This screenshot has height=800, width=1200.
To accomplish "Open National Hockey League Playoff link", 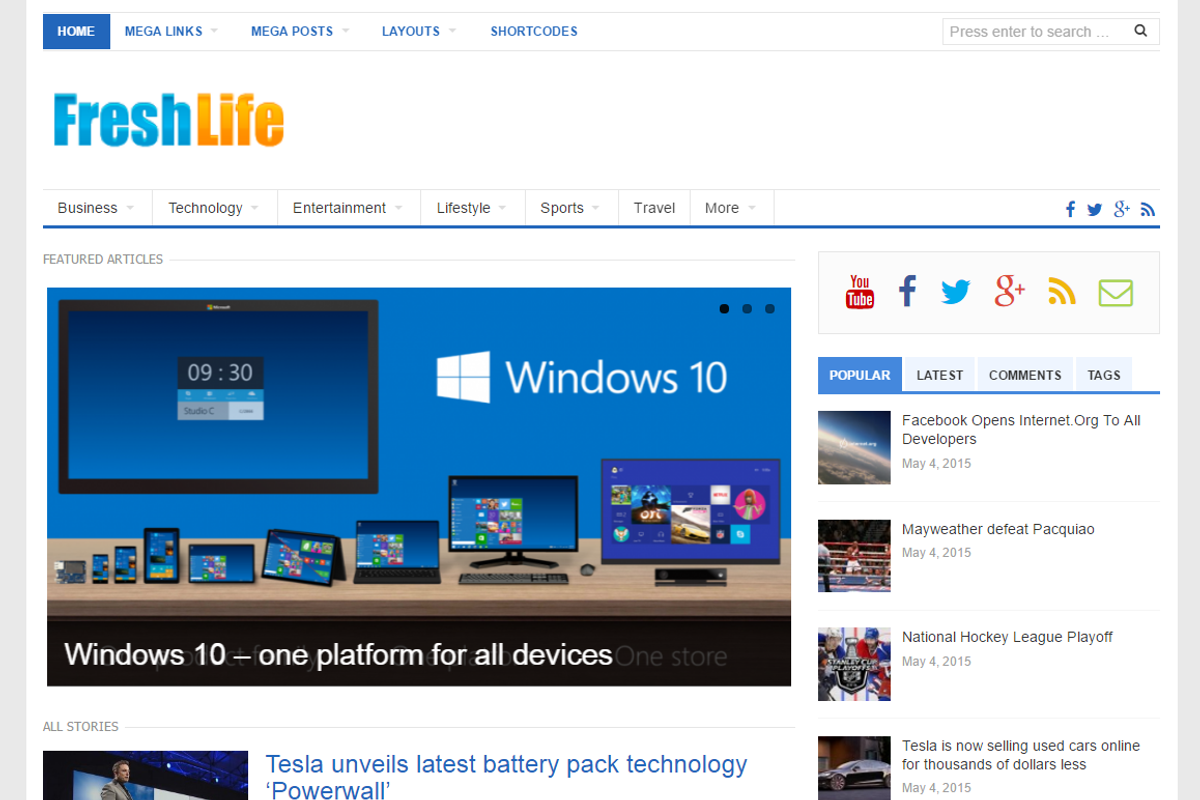I will point(1007,637).
